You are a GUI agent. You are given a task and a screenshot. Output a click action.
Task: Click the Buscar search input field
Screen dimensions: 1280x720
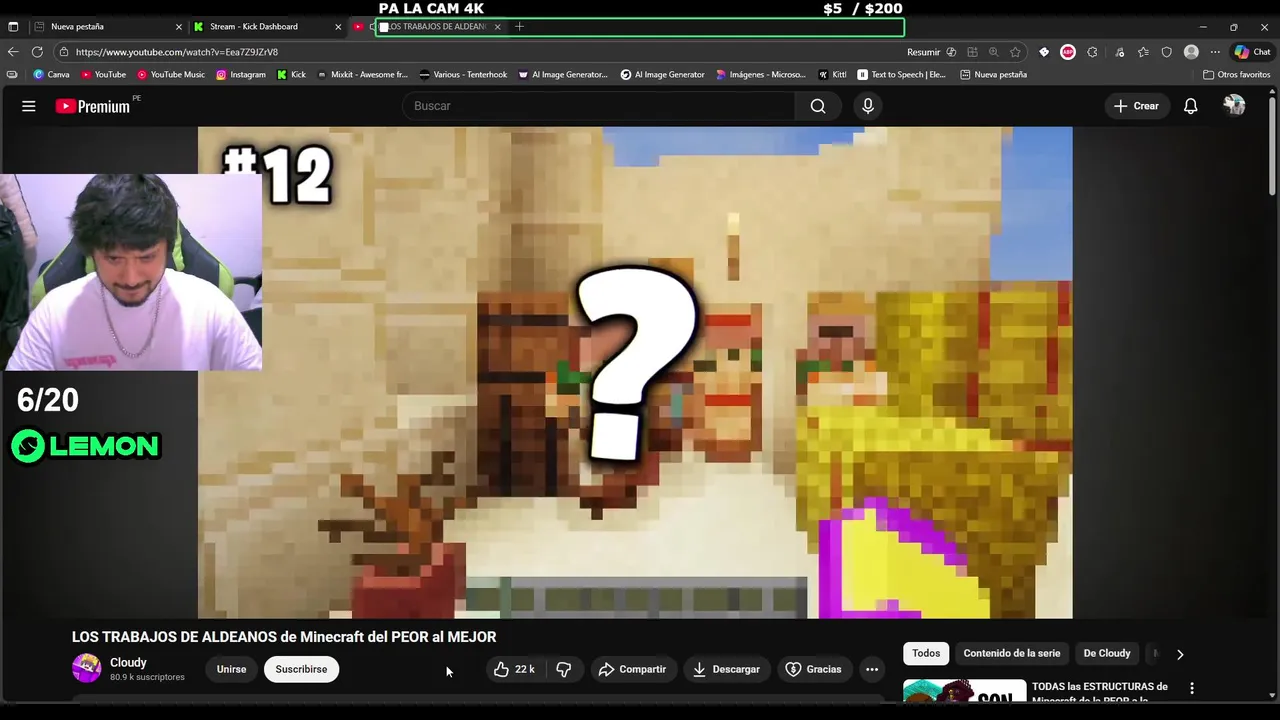click(x=599, y=106)
